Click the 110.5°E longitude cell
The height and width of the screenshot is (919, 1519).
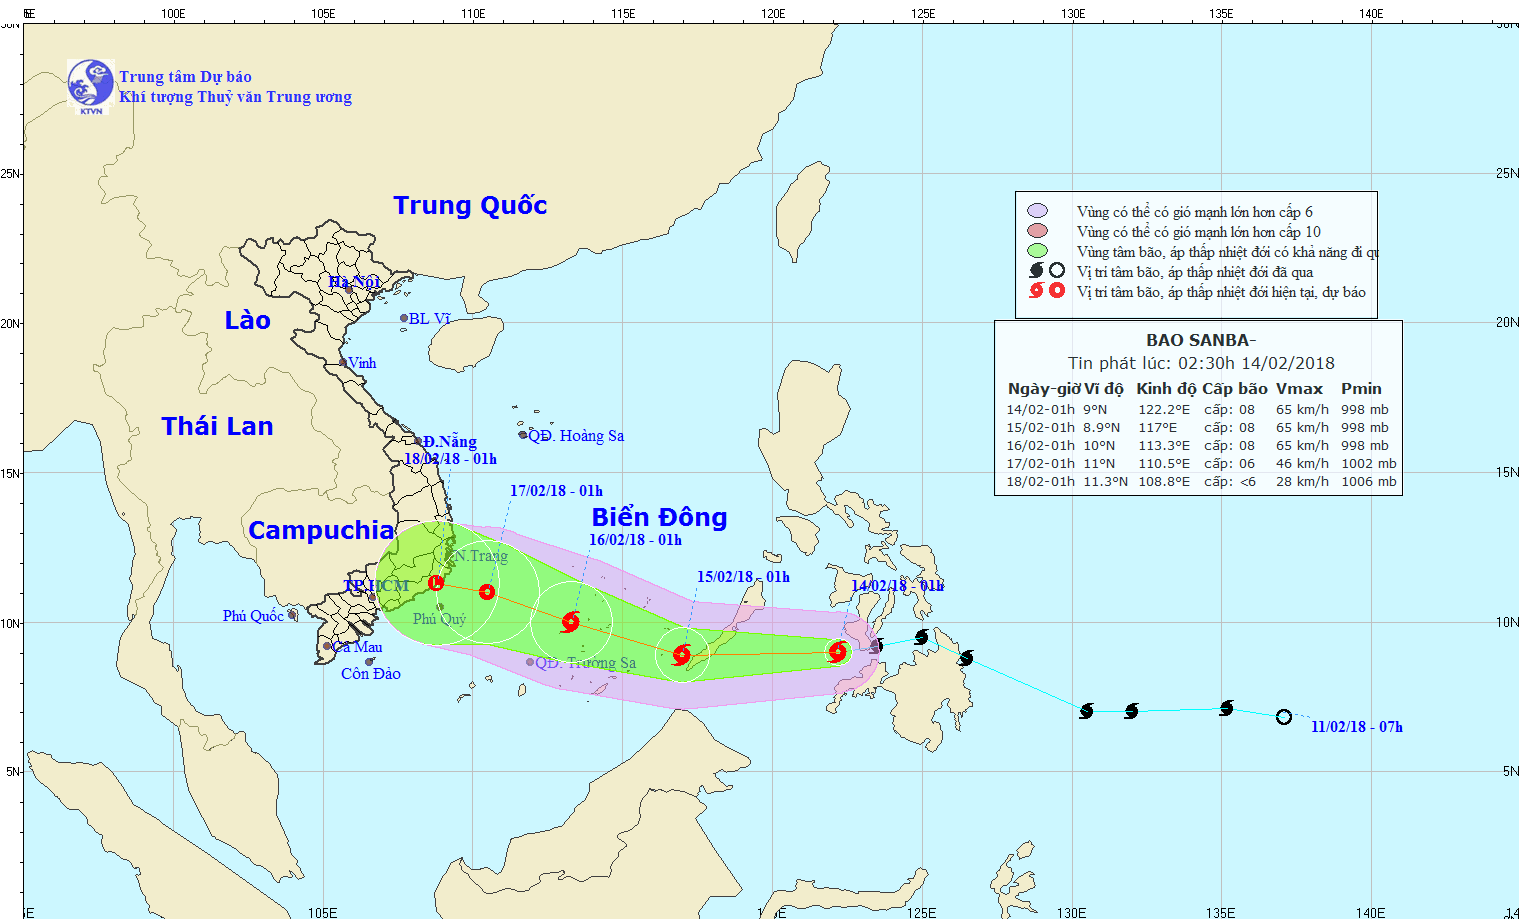point(1164,464)
